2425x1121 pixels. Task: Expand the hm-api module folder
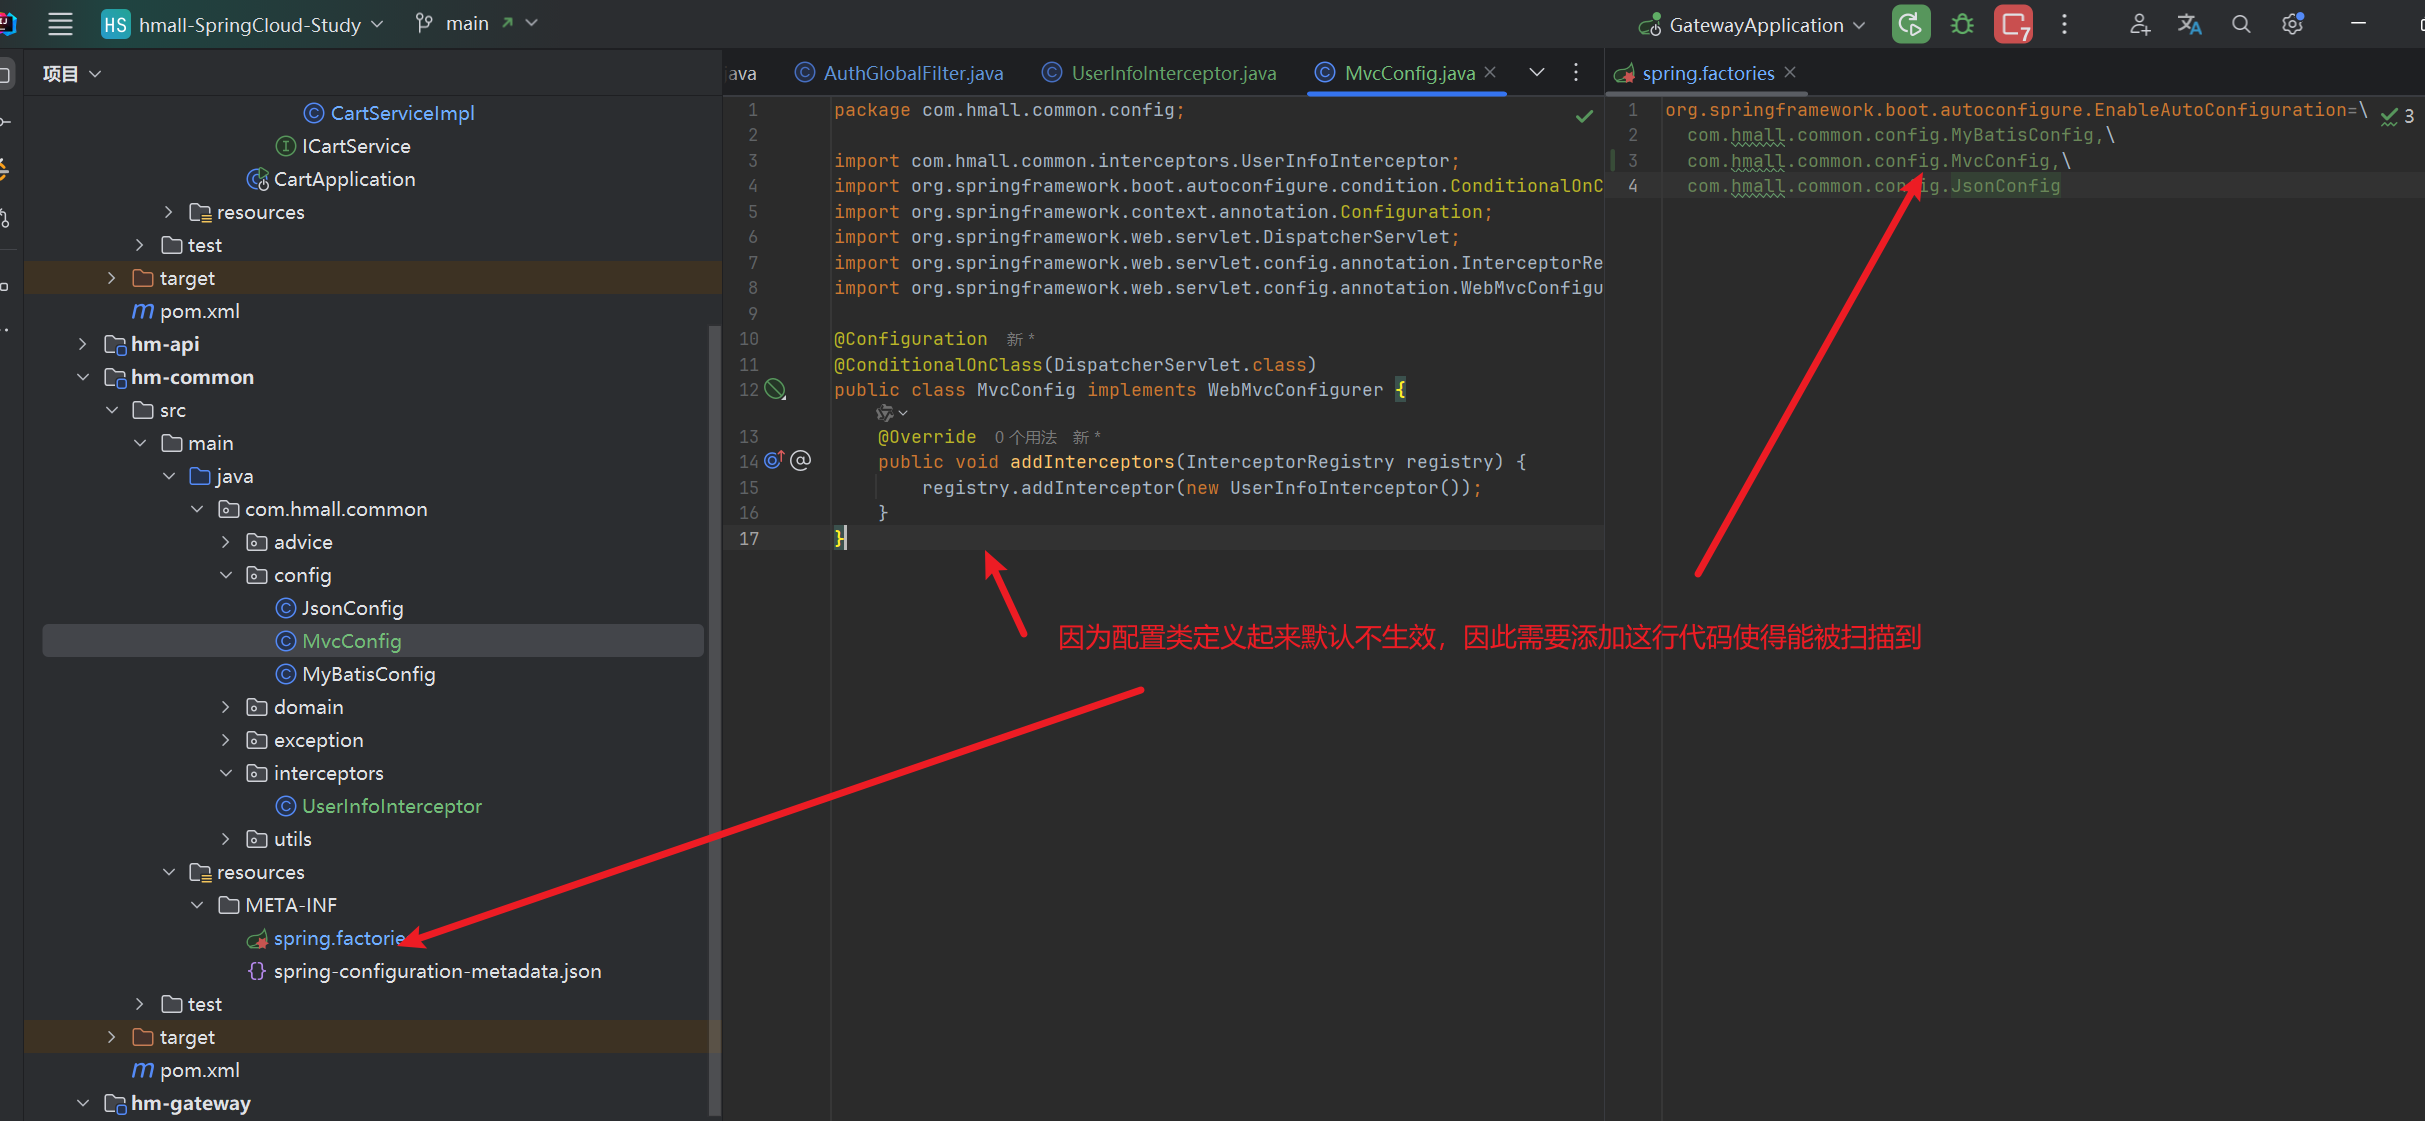click(83, 344)
